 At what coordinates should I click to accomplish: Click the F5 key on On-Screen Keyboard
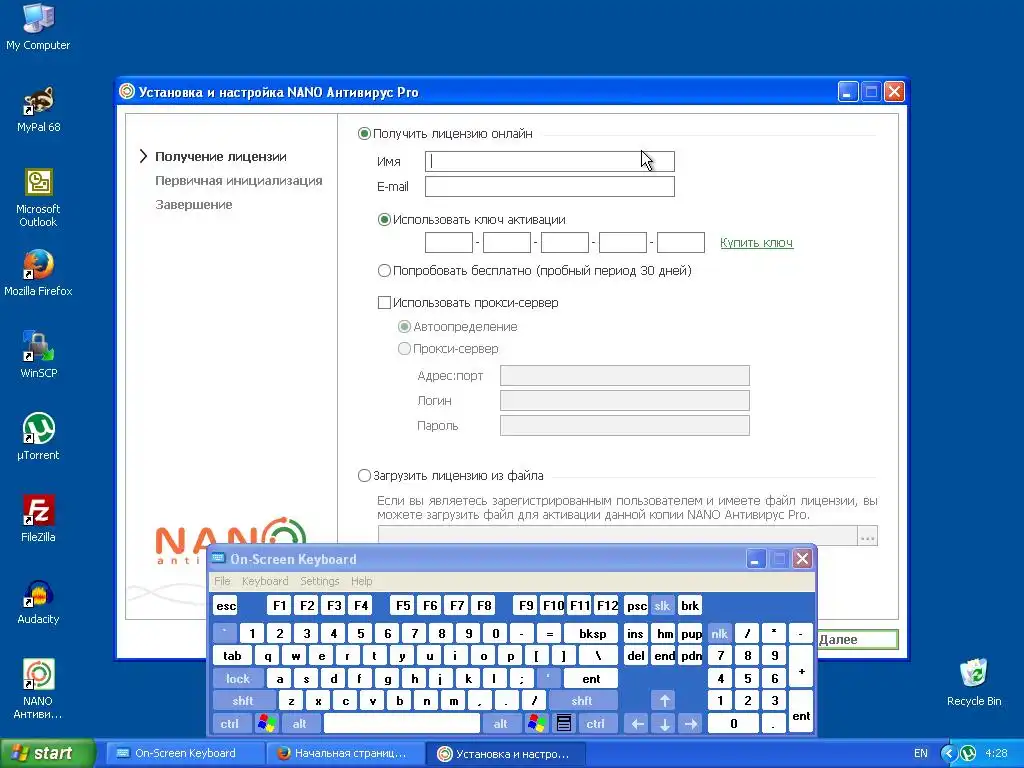(403, 605)
